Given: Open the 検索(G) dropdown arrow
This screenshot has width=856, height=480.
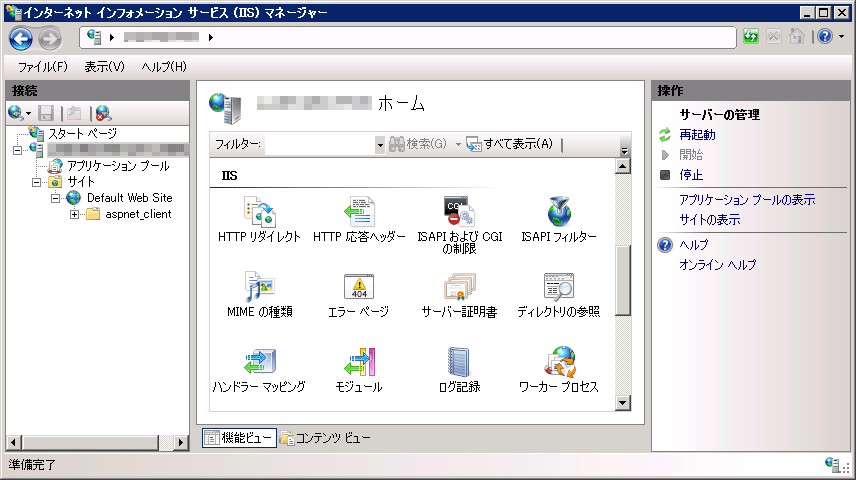Looking at the screenshot, I should point(458,145).
